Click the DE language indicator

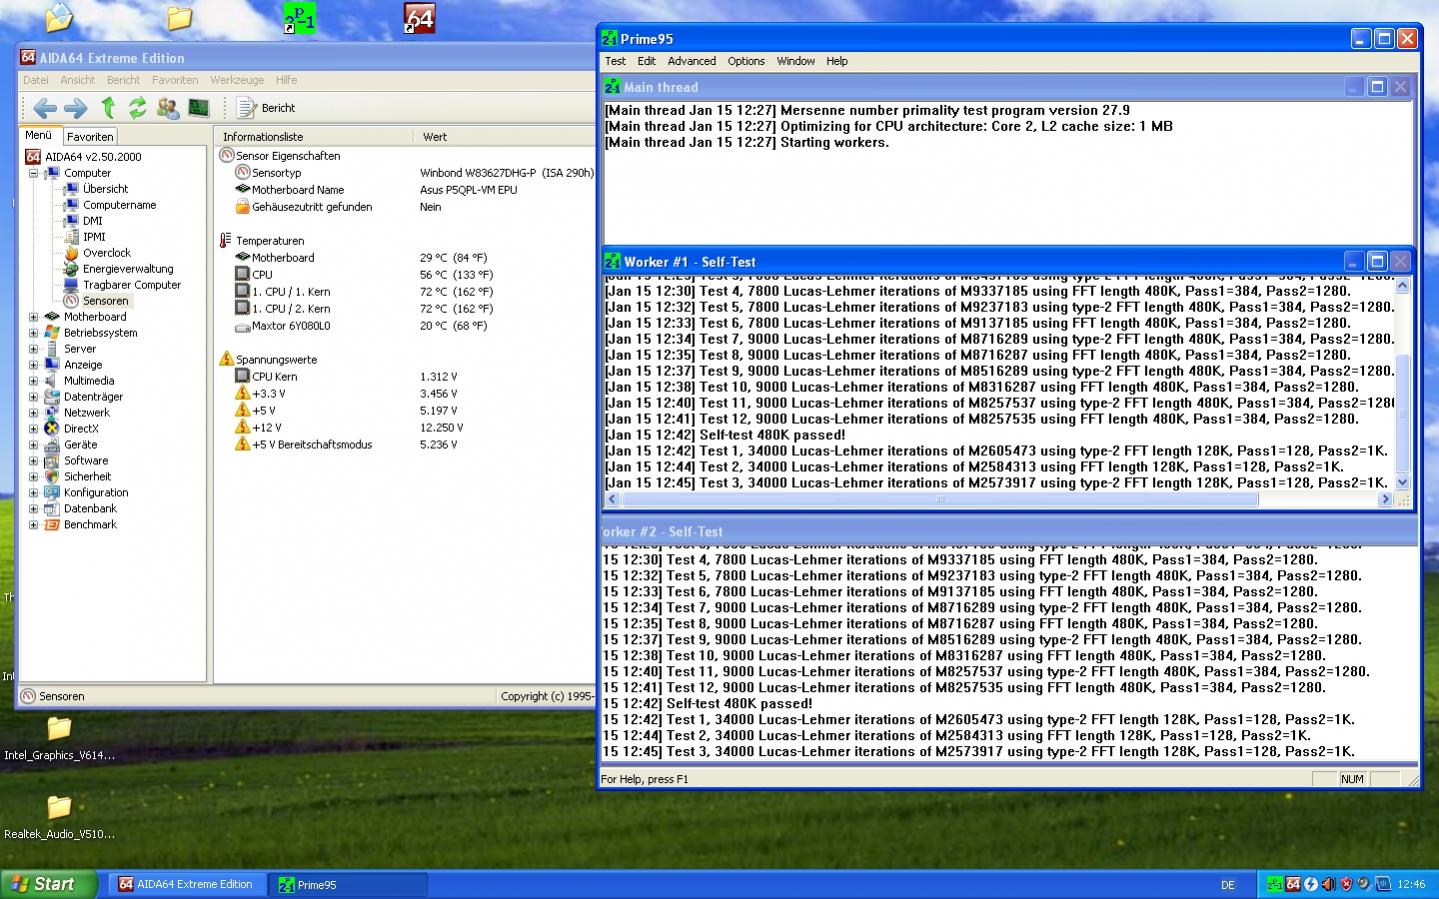point(1228,885)
